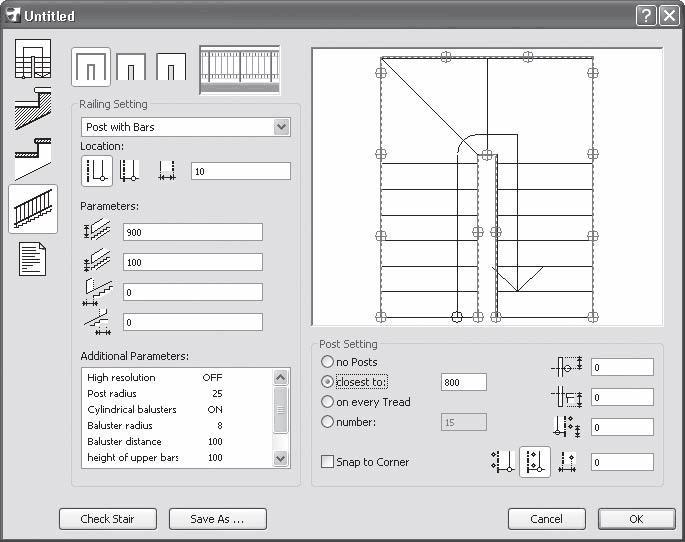
Task: Click the Save As ... button
Action: [218, 519]
